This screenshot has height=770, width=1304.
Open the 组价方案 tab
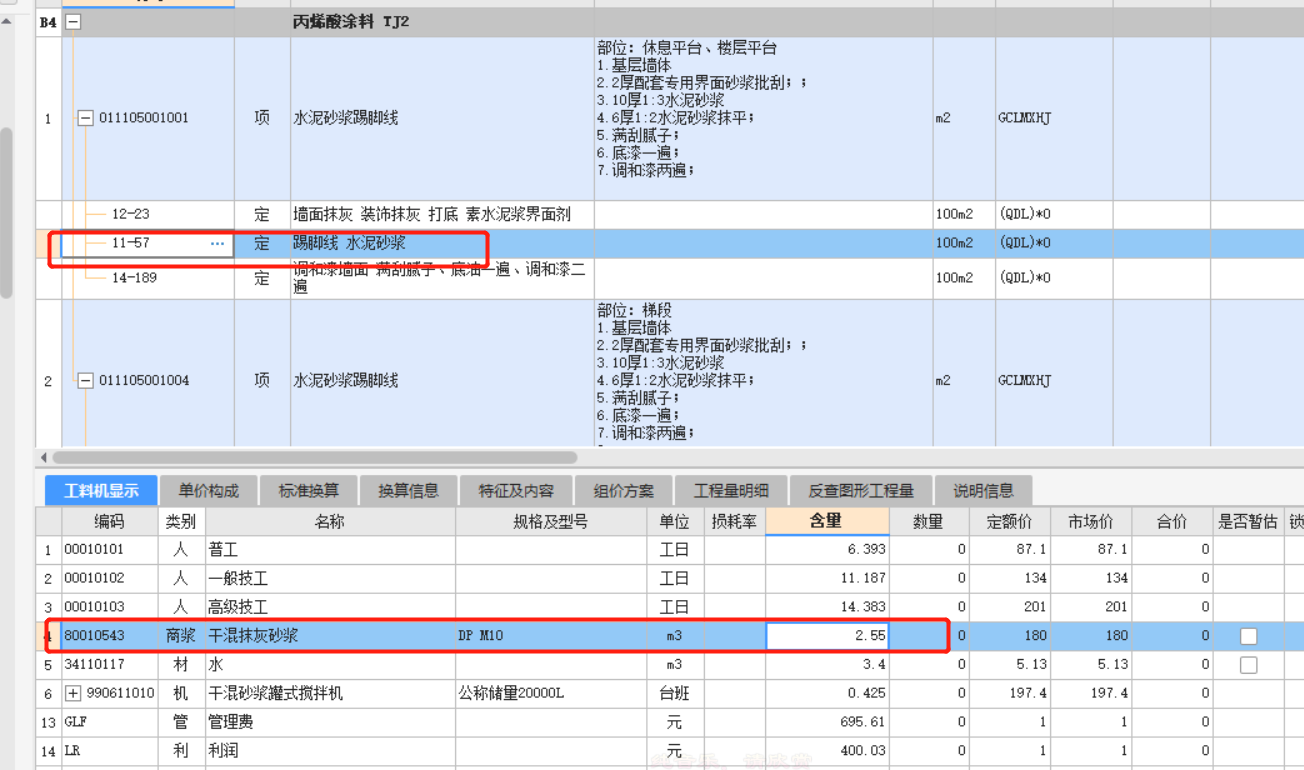[624, 491]
